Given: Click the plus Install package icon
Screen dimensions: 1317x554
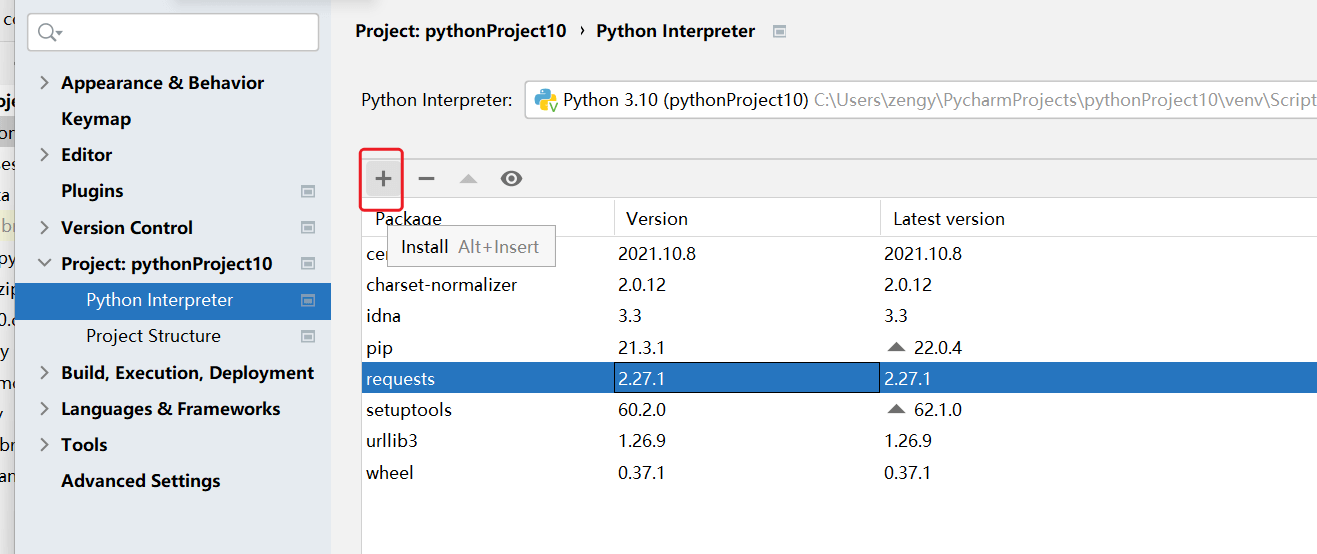Looking at the screenshot, I should click(x=383, y=179).
